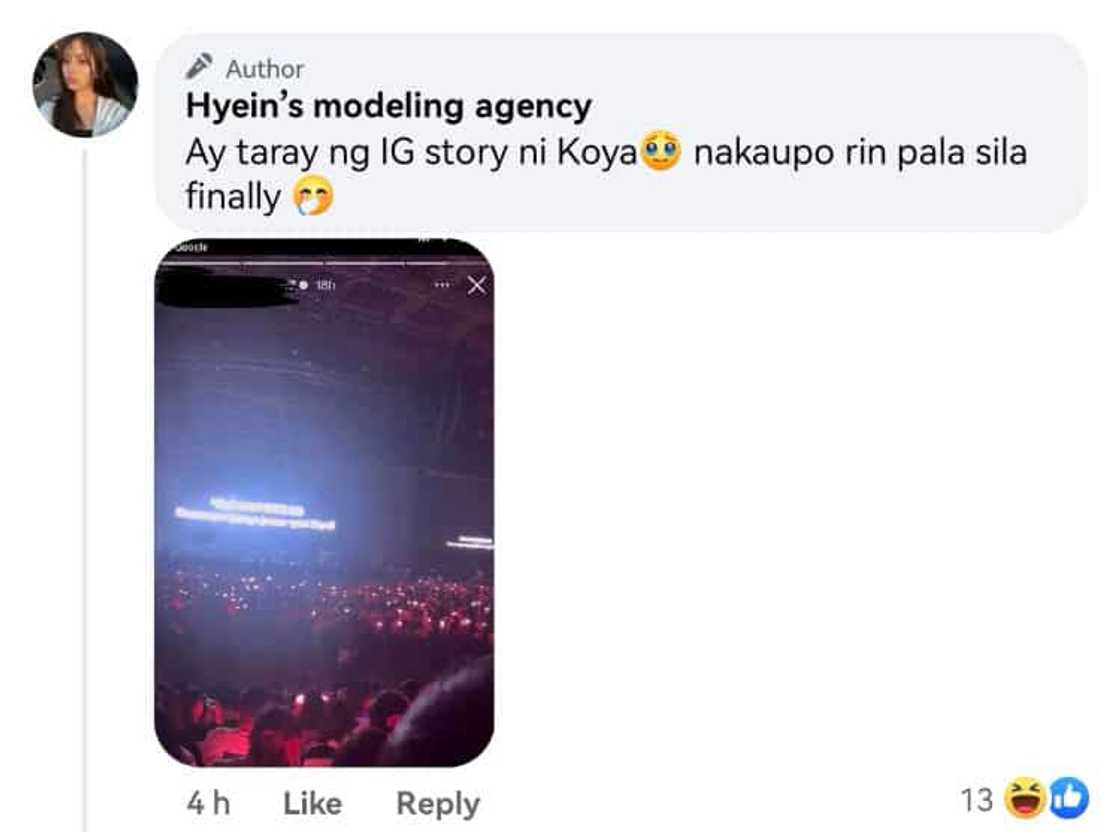Open the three-dots menu in story

tap(442, 285)
